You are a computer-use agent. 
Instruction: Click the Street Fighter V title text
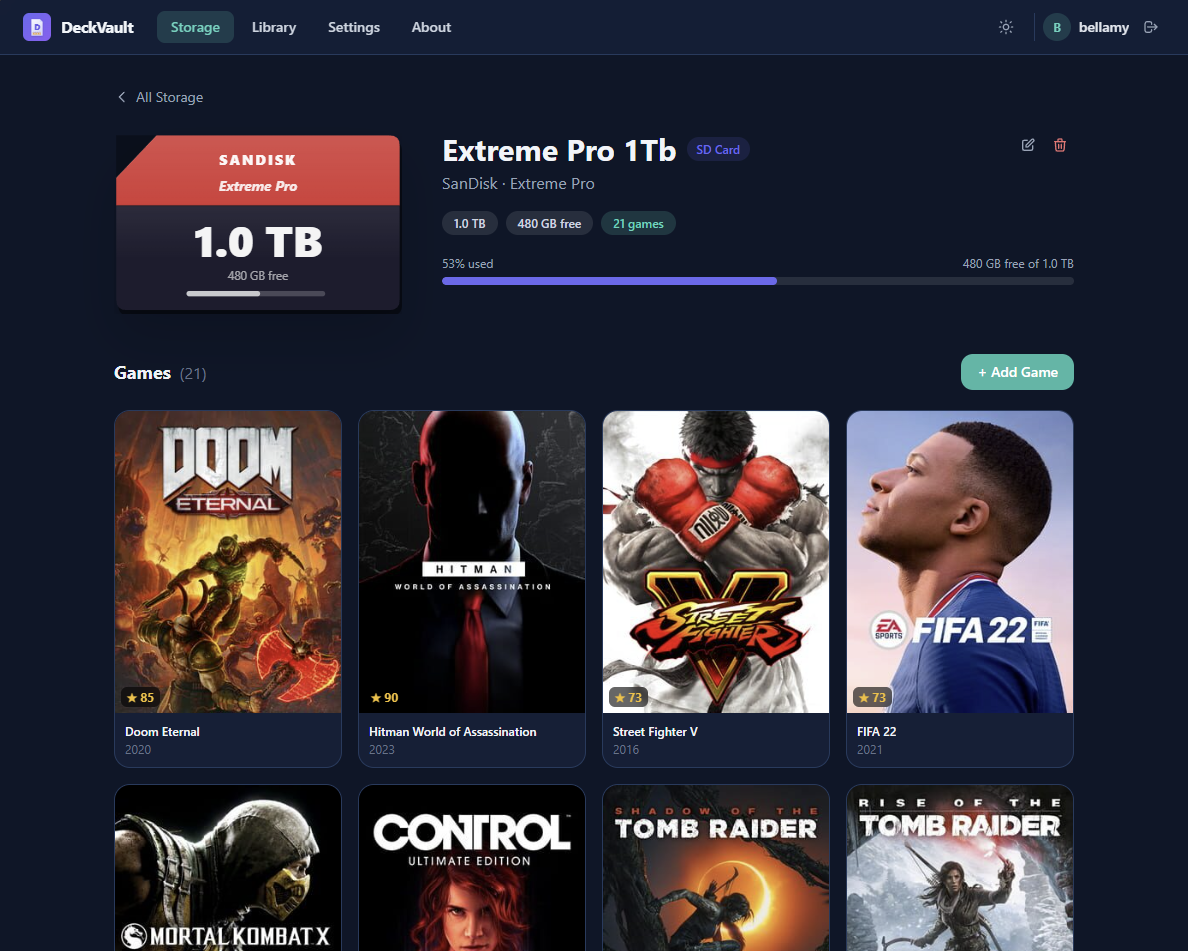coord(655,731)
